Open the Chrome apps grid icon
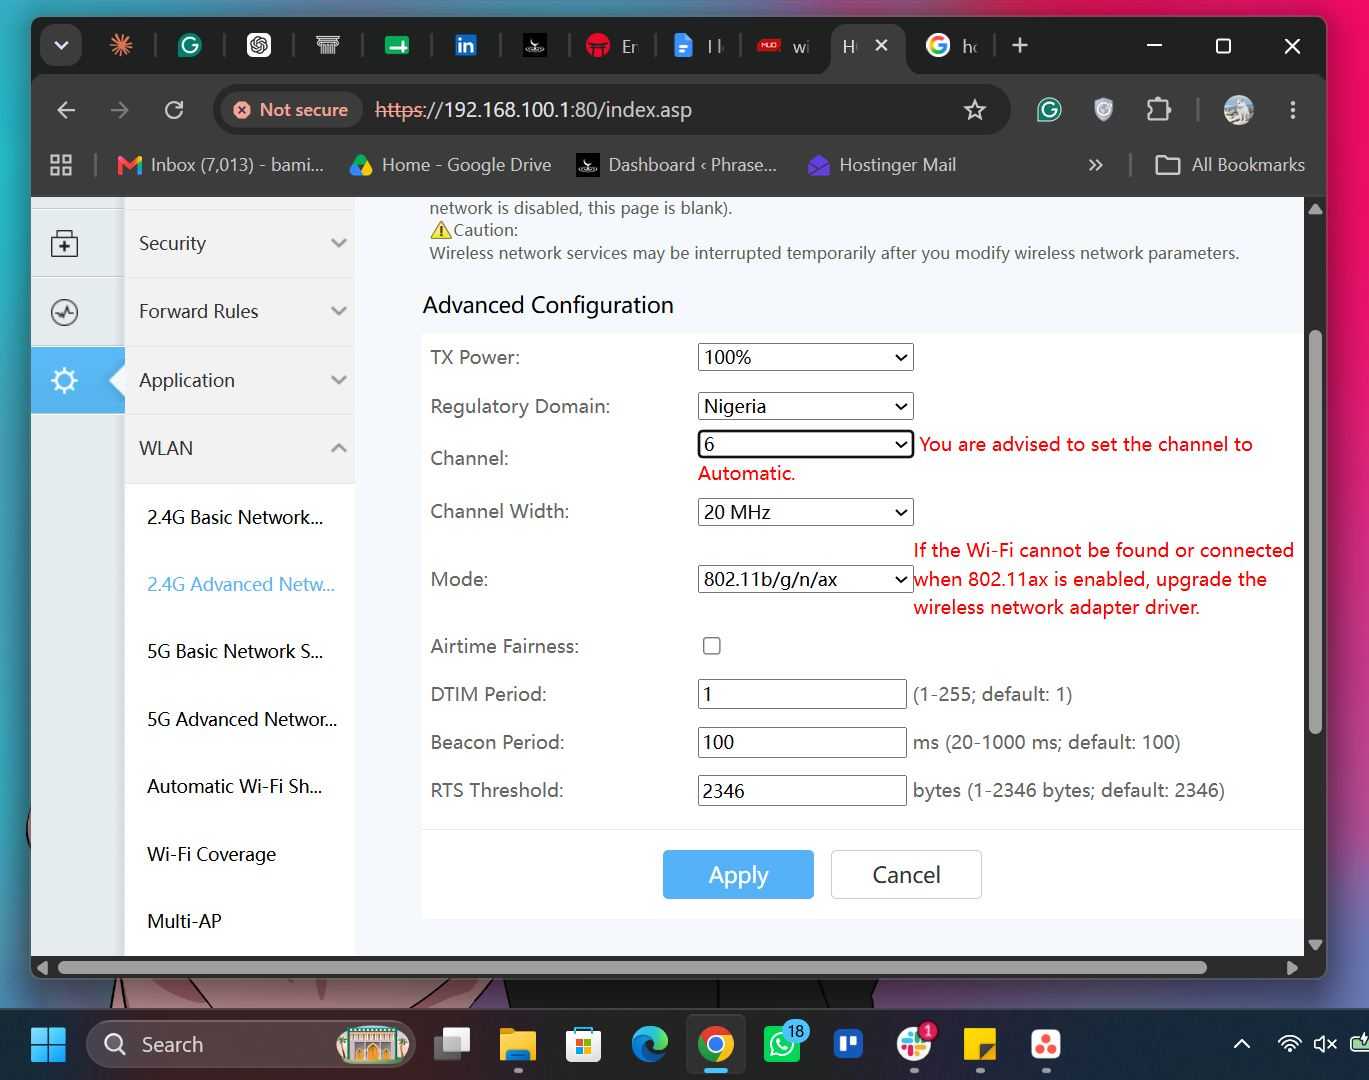Image resolution: width=1369 pixels, height=1080 pixels. pyautogui.click(x=61, y=165)
